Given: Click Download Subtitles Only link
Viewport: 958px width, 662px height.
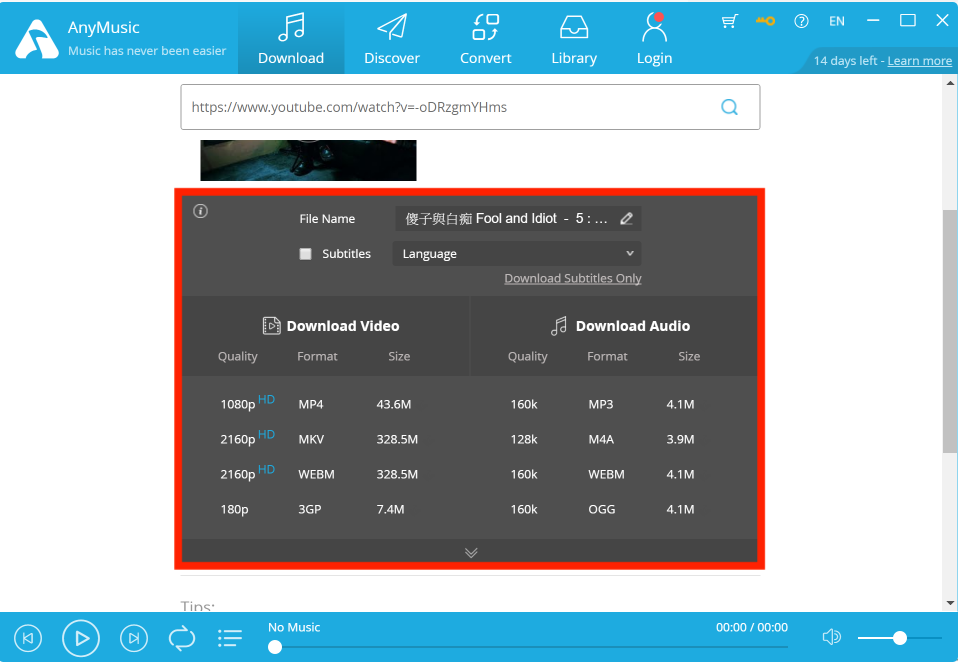Looking at the screenshot, I should (x=572, y=278).
